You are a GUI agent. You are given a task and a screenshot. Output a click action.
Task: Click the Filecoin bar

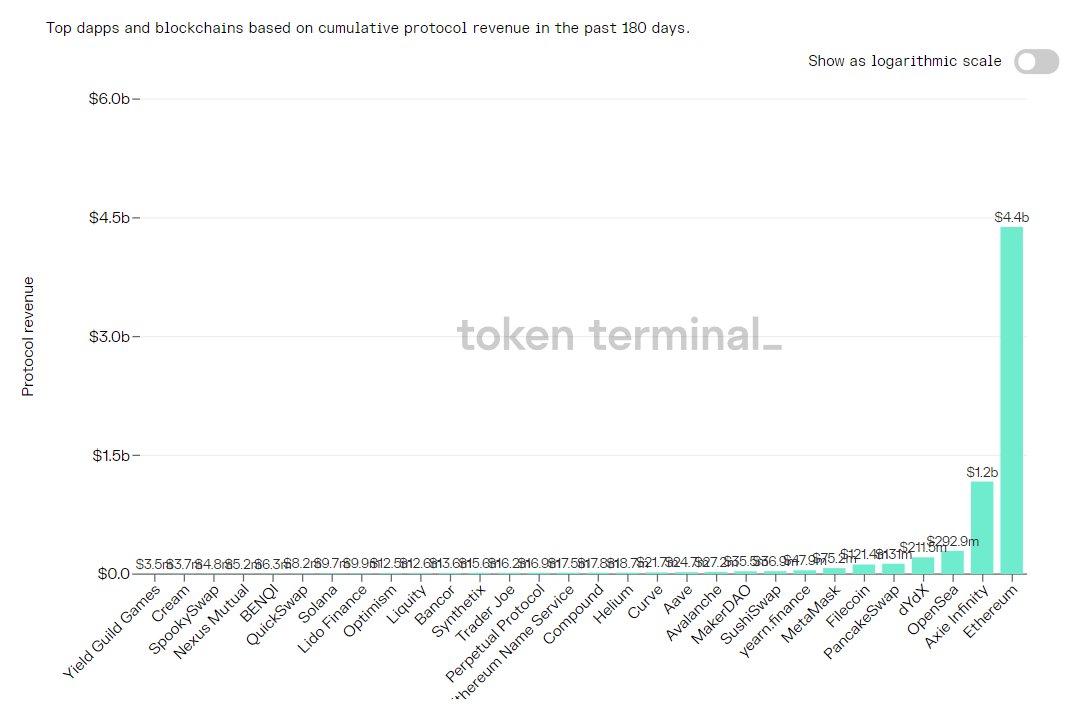863,569
